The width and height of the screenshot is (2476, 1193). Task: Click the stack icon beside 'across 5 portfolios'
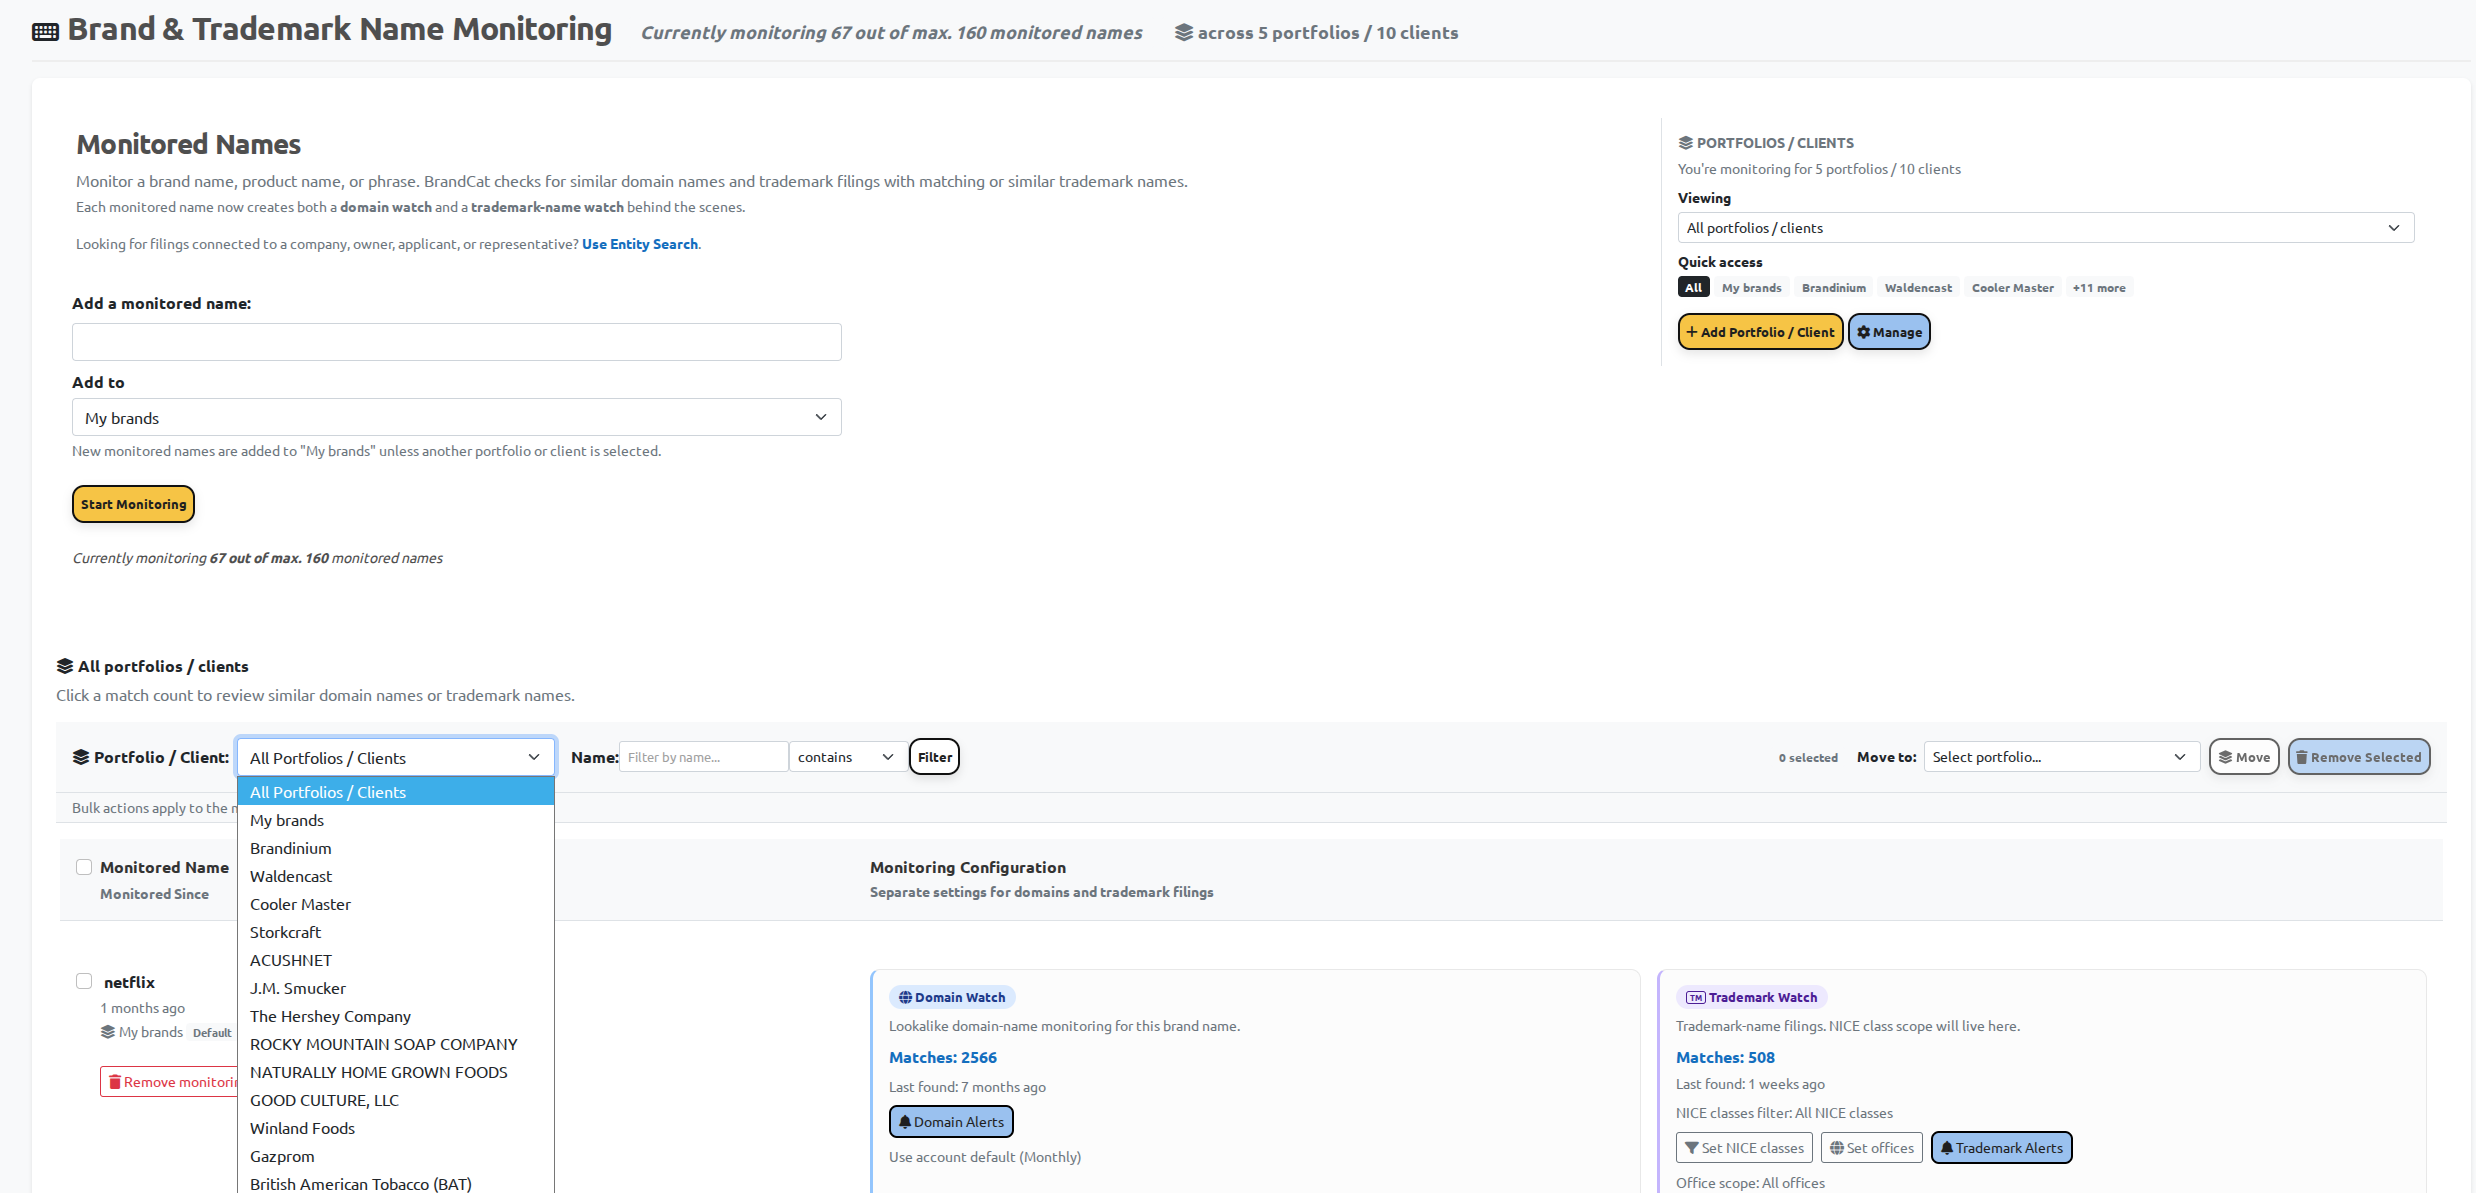pos(1184,32)
